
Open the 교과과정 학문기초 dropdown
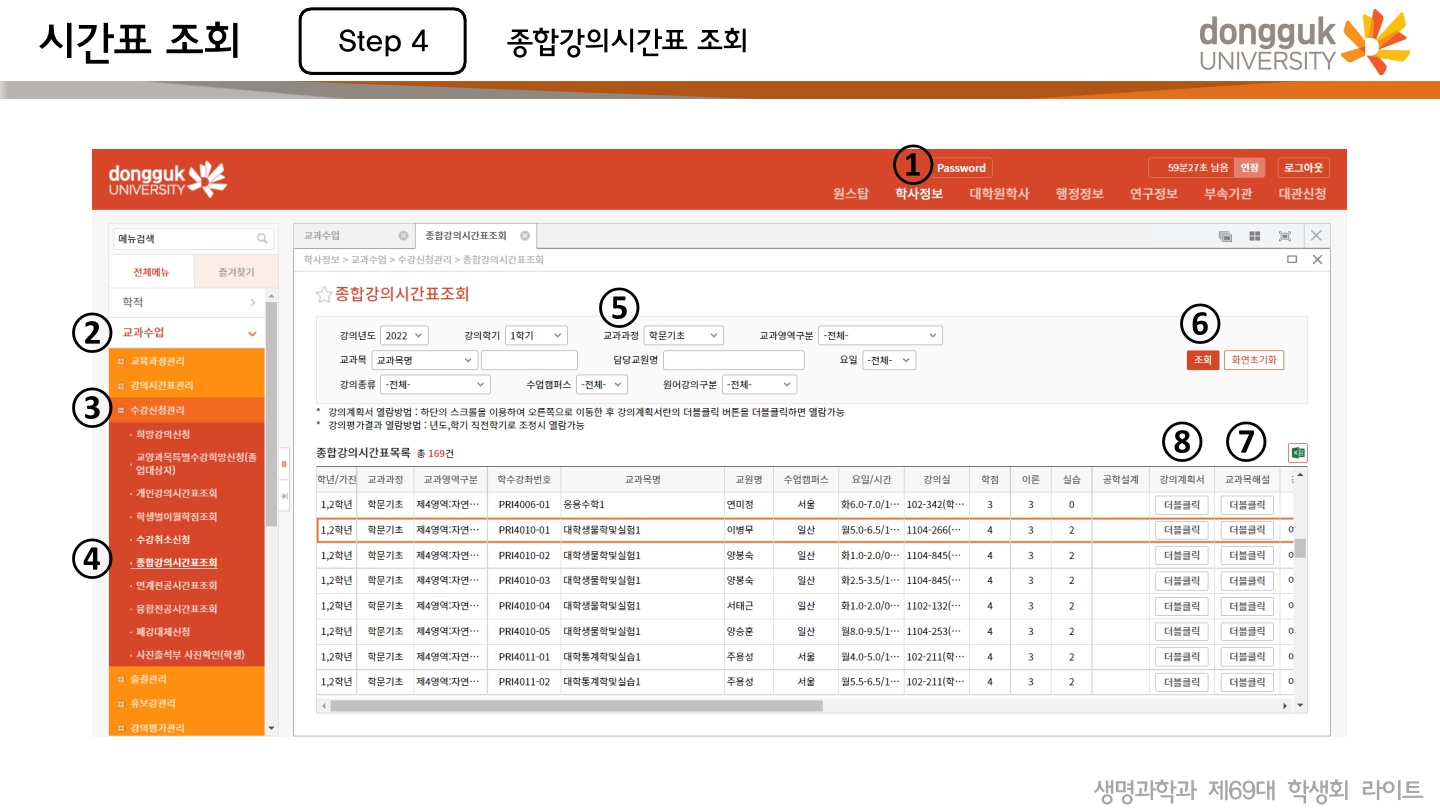683,336
